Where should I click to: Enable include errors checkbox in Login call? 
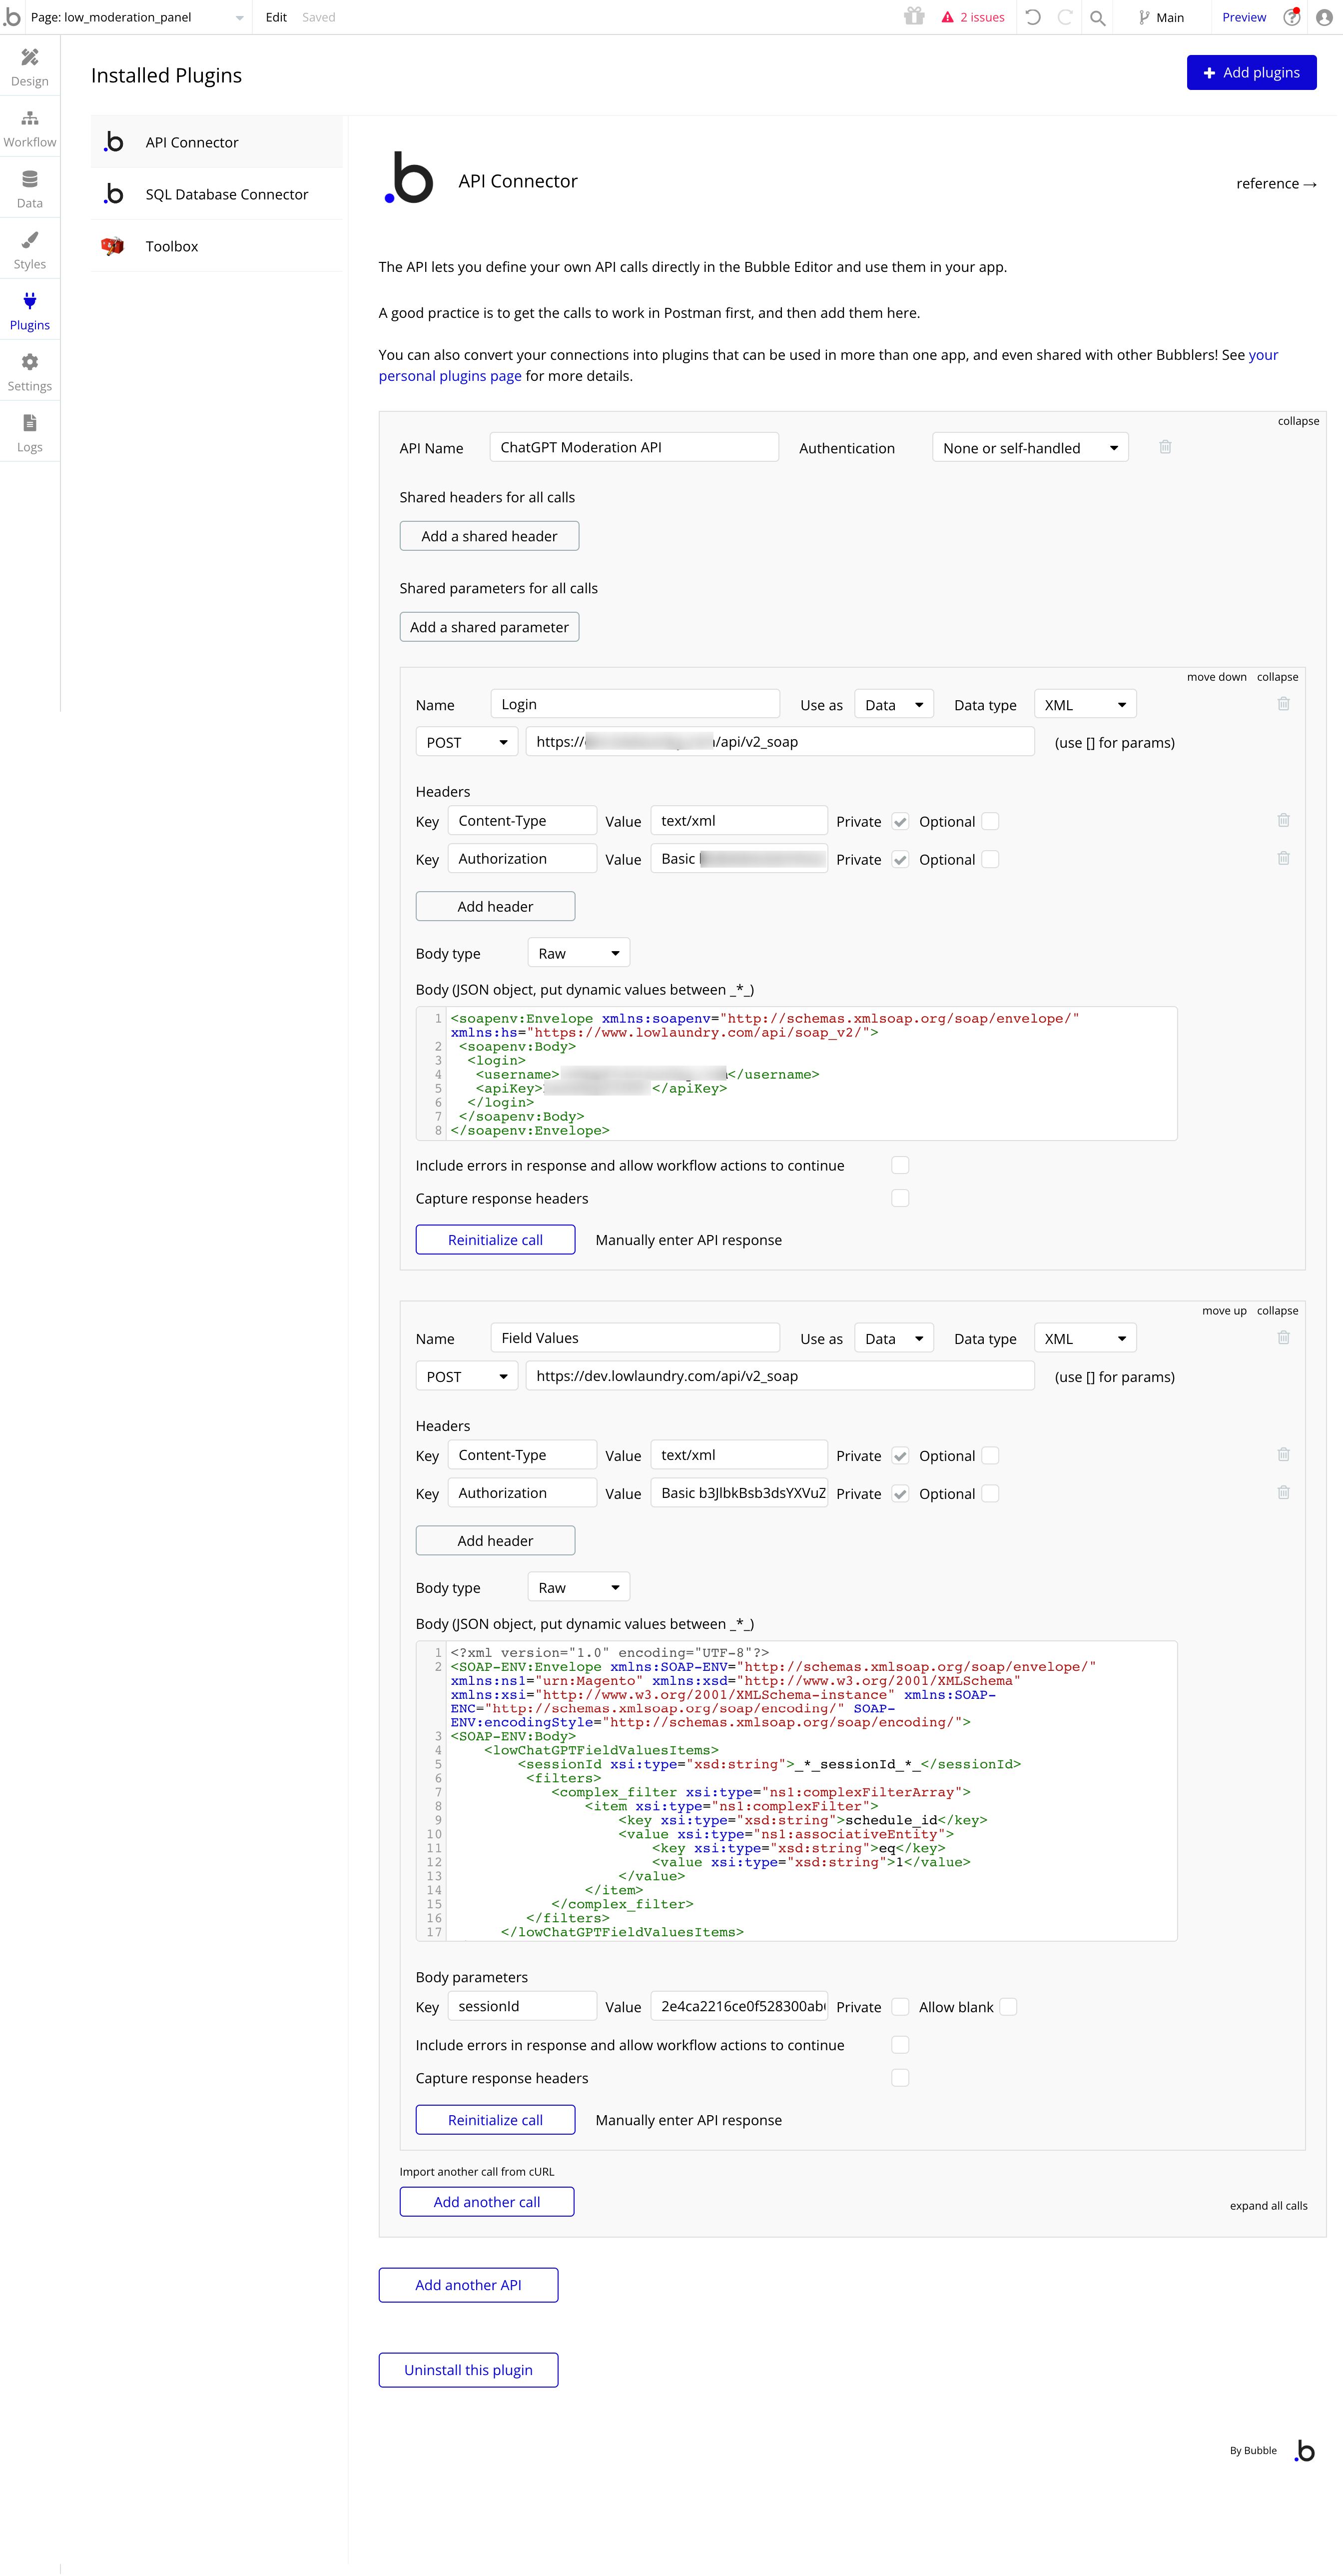coord(900,1166)
